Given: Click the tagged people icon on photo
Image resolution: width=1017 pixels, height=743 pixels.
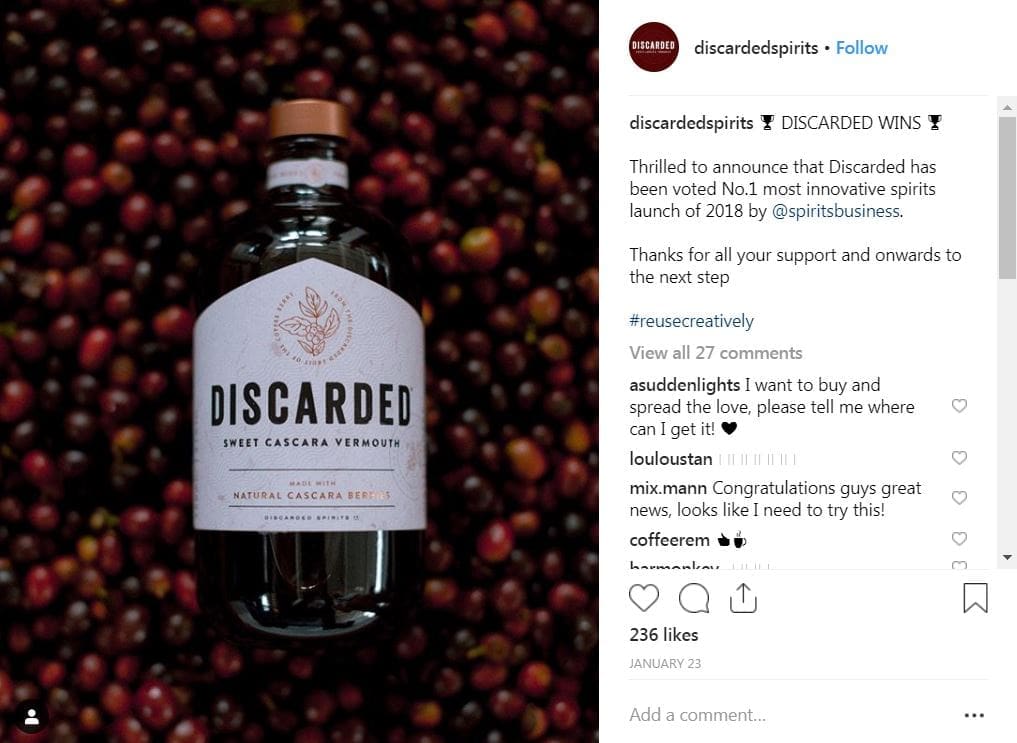Looking at the screenshot, I should 31,717.
